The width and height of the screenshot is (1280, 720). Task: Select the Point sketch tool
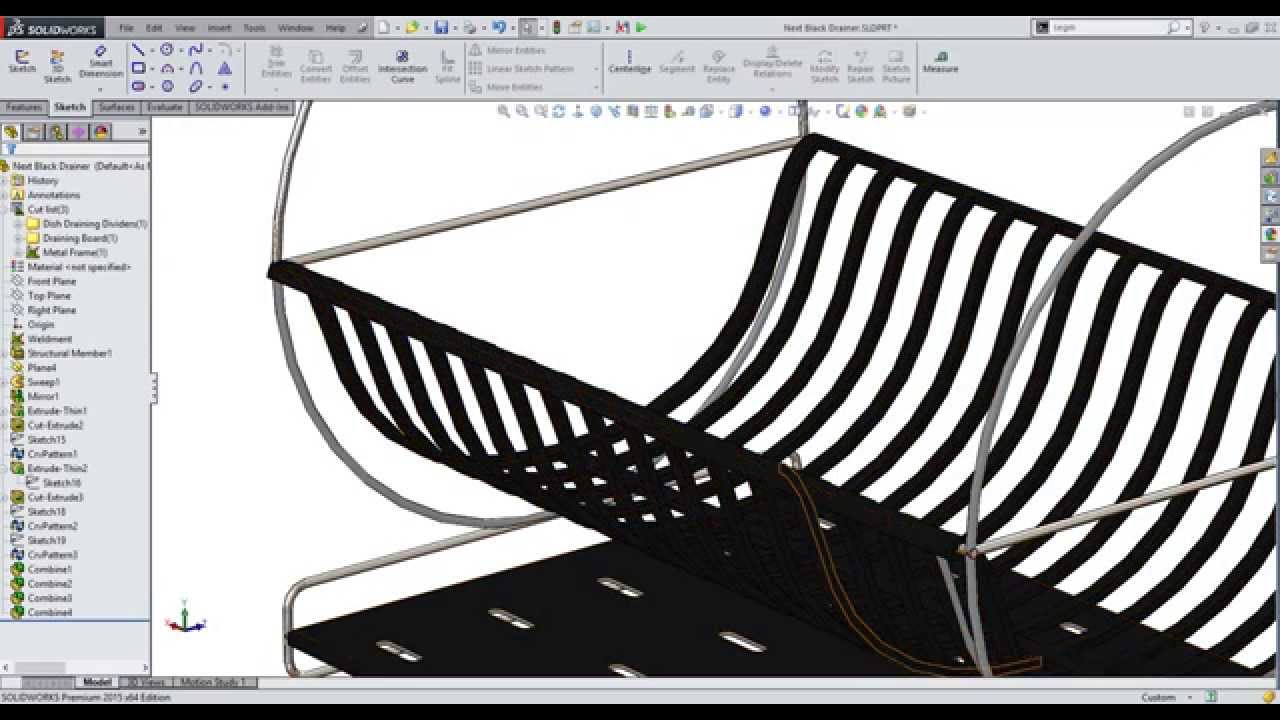point(225,87)
